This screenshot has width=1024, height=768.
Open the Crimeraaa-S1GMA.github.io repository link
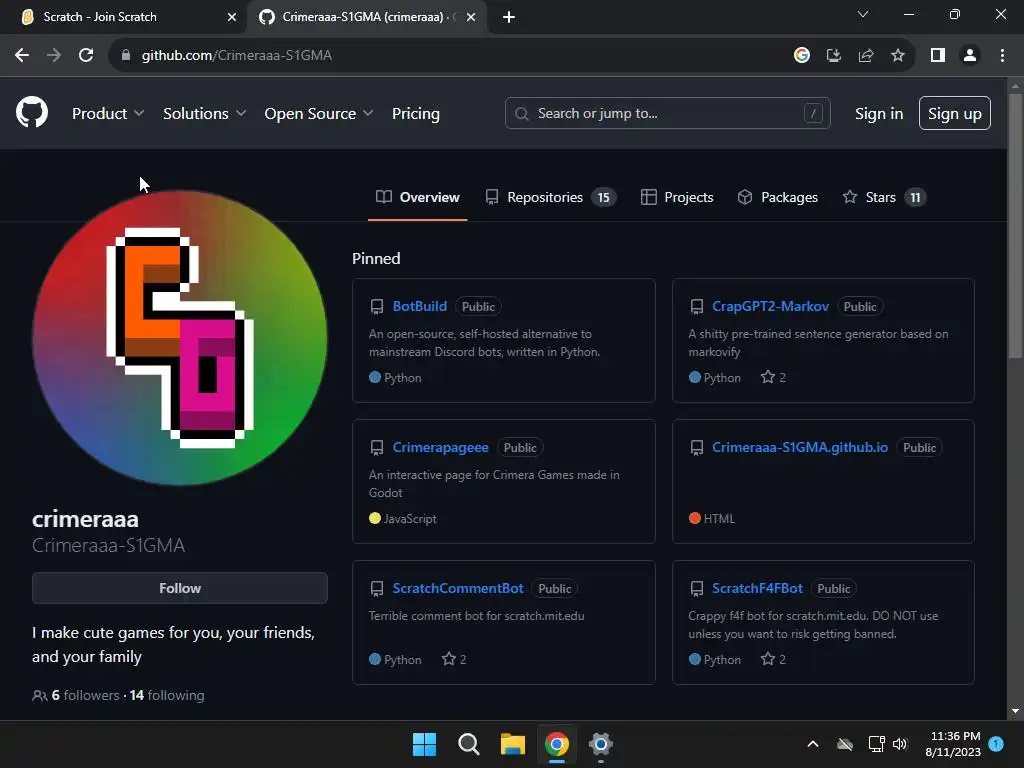click(800, 447)
